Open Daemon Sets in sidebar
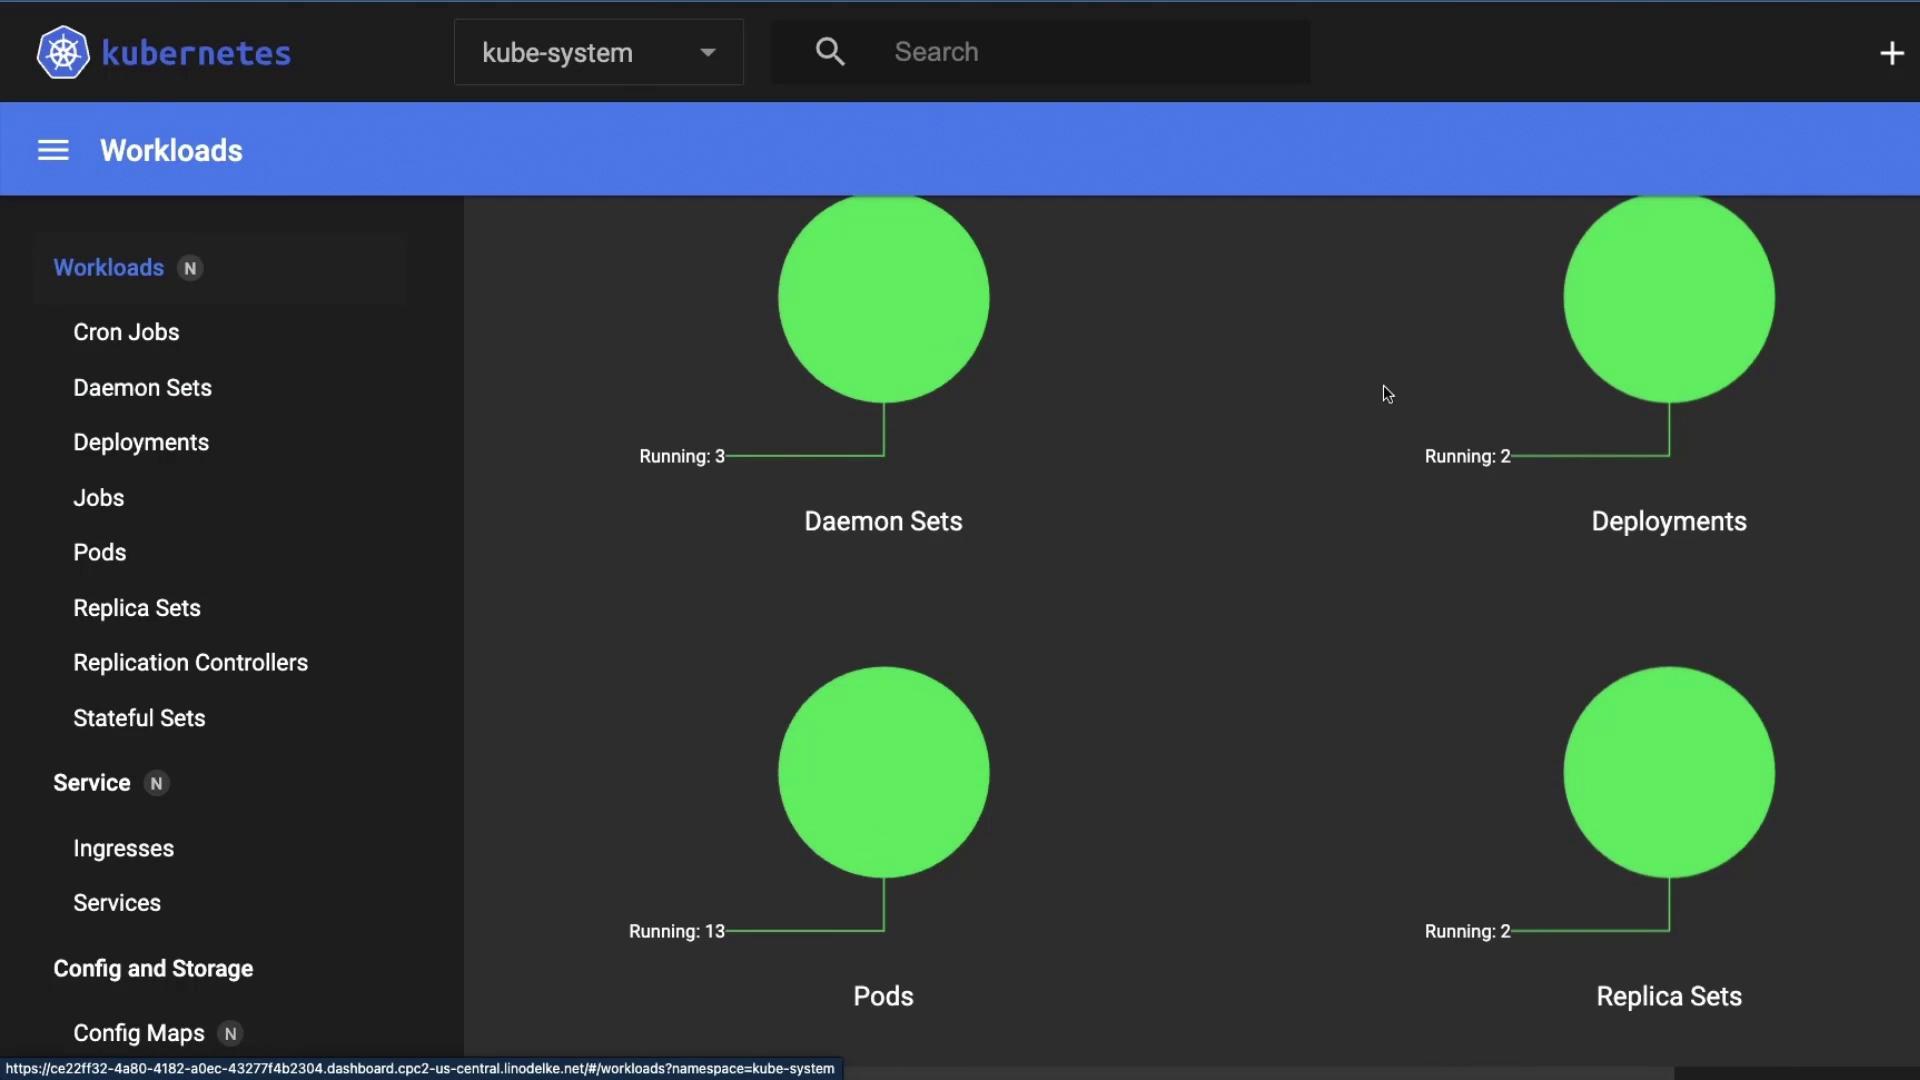The width and height of the screenshot is (1920, 1080). click(x=142, y=388)
